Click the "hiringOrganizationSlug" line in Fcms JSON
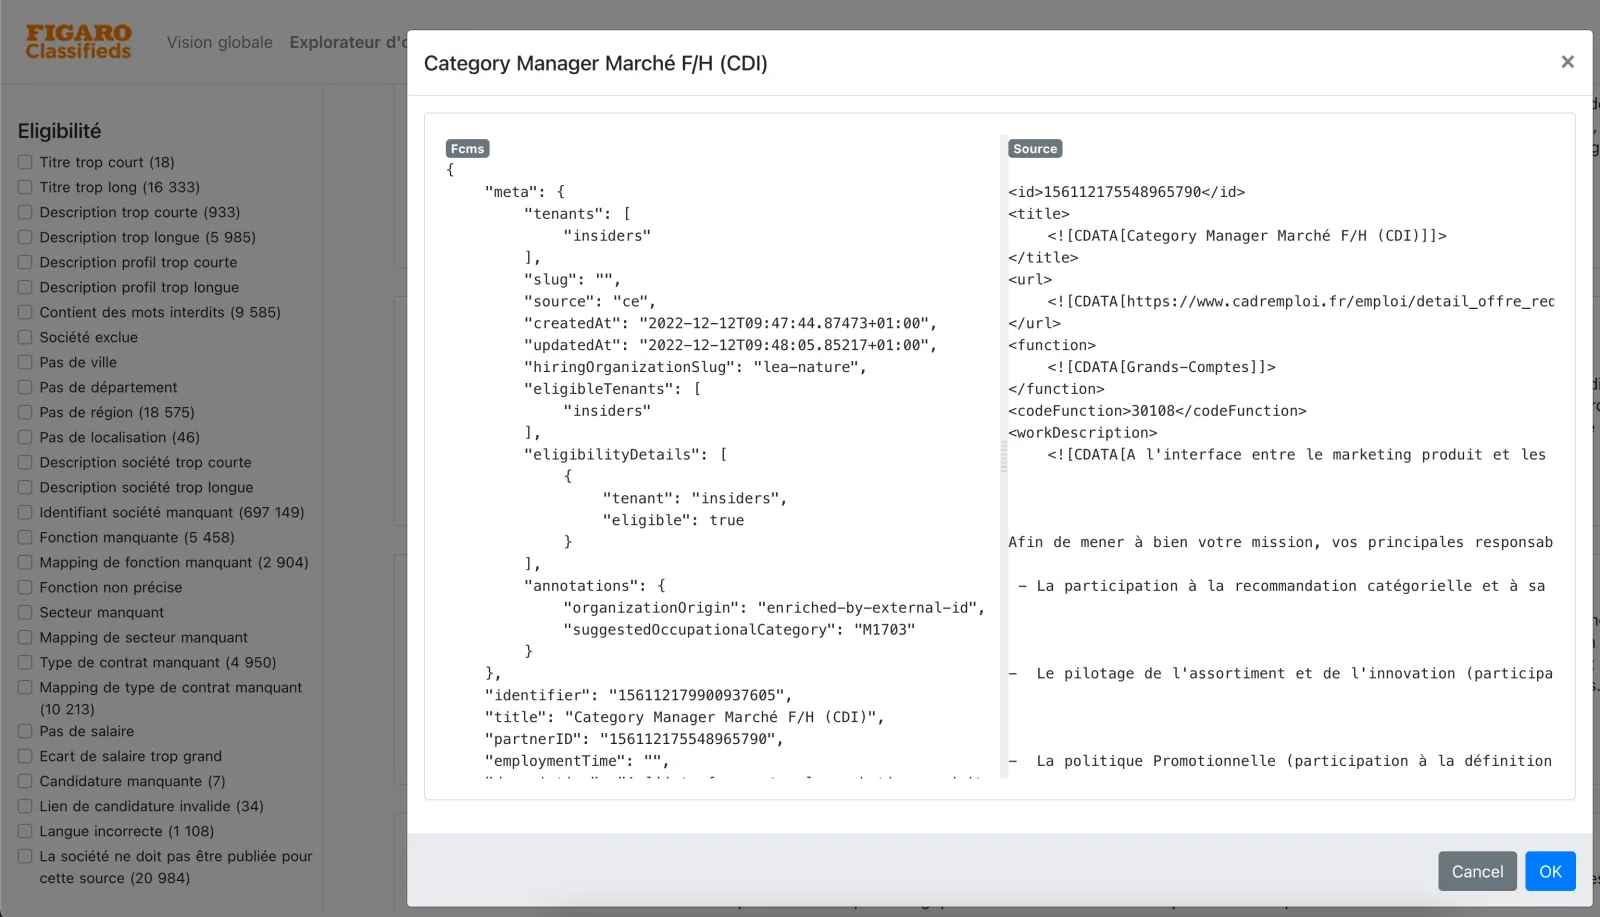Screen dimensions: 1600x917 click(x=695, y=367)
